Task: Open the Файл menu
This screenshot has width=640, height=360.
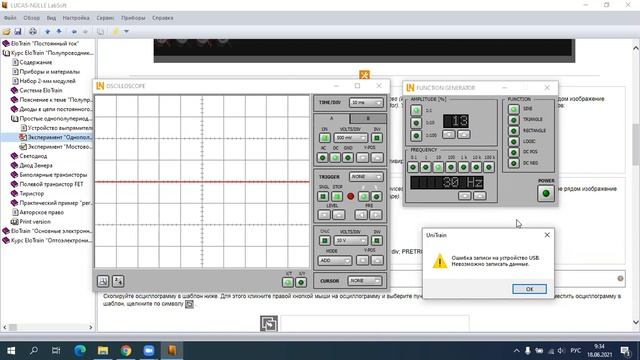Action: pos(10,18)
